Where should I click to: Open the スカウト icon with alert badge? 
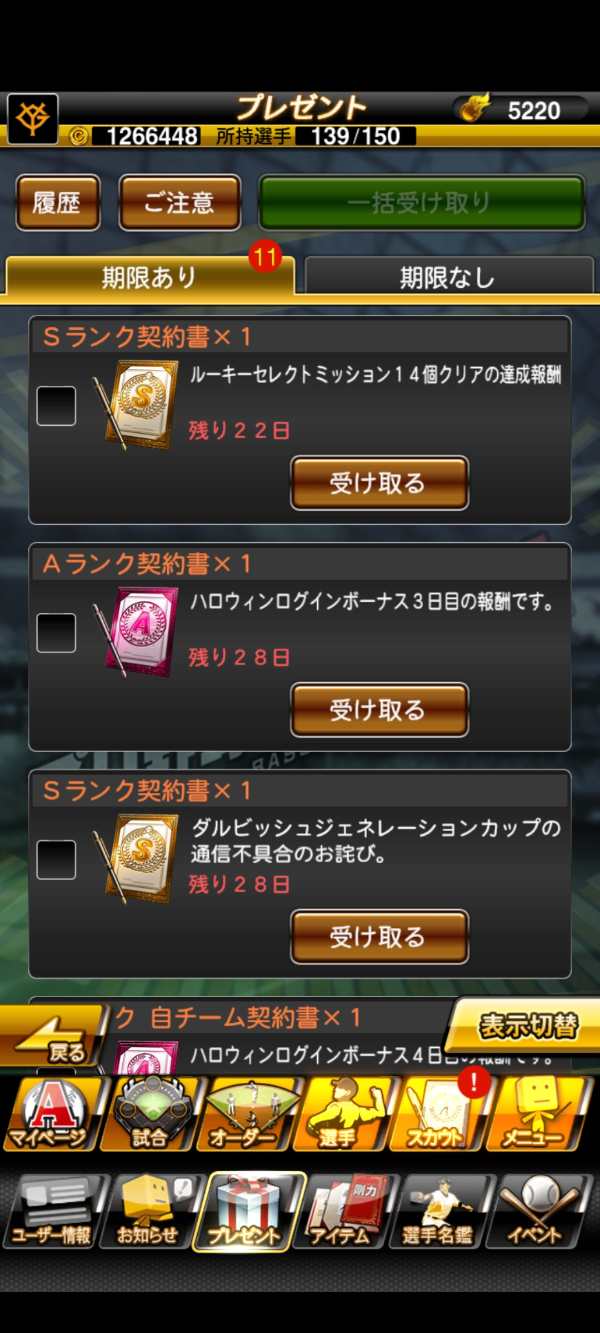(441, 1114)
